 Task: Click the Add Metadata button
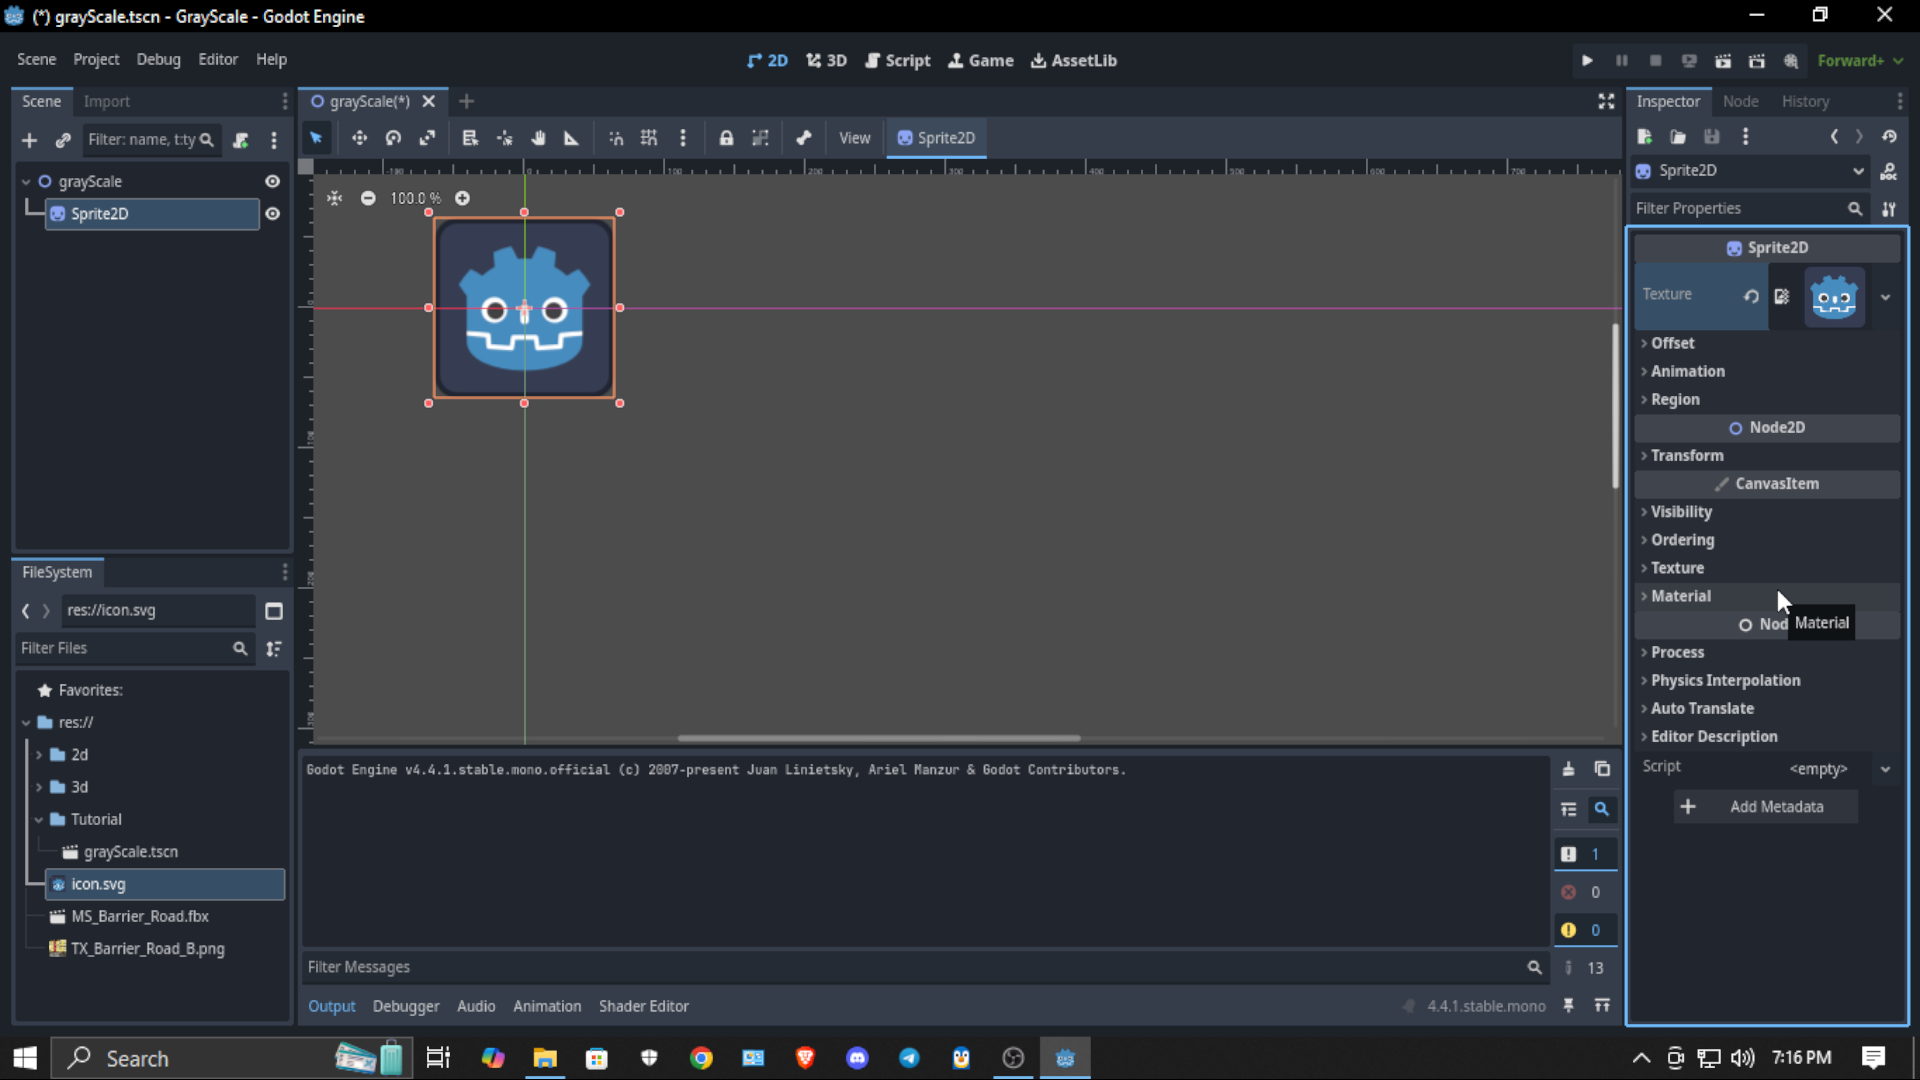(x=1766, y=807)
